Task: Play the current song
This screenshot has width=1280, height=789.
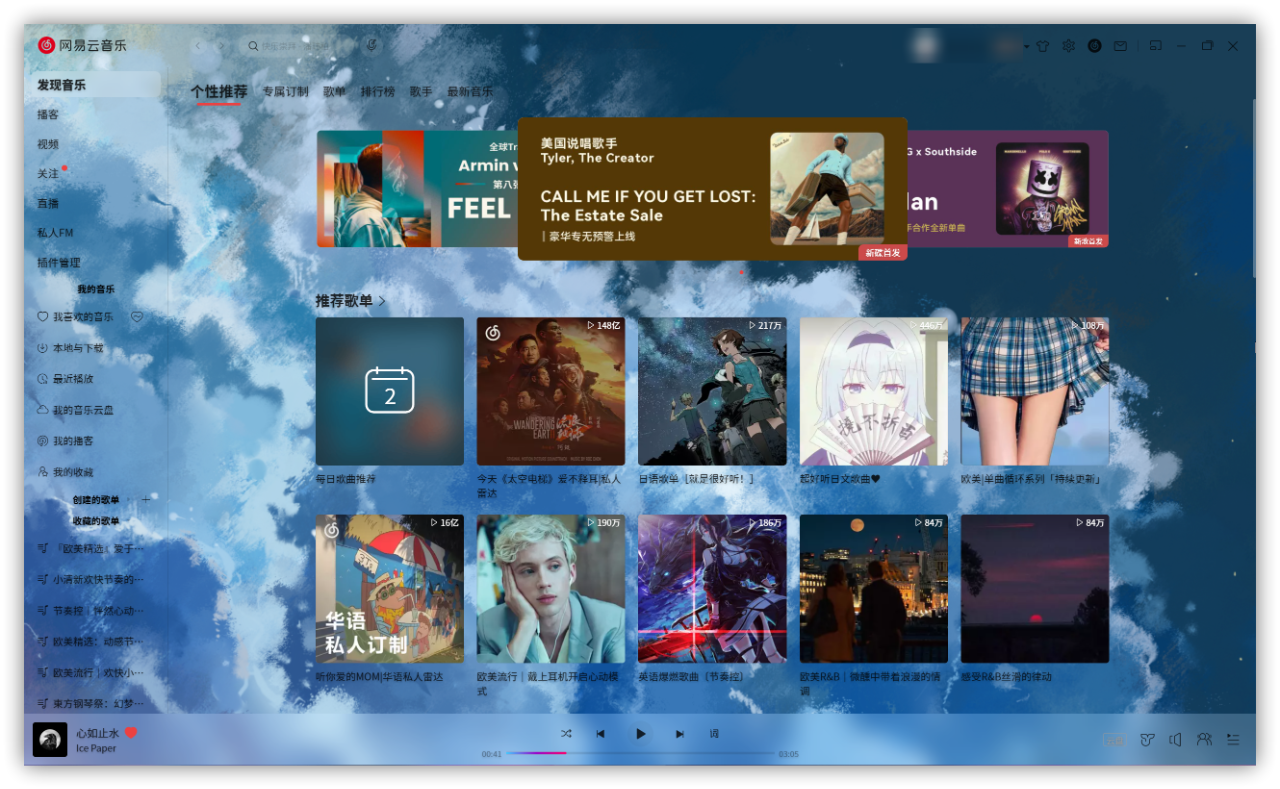Action: pyautogui.click(x=640, y=733)
